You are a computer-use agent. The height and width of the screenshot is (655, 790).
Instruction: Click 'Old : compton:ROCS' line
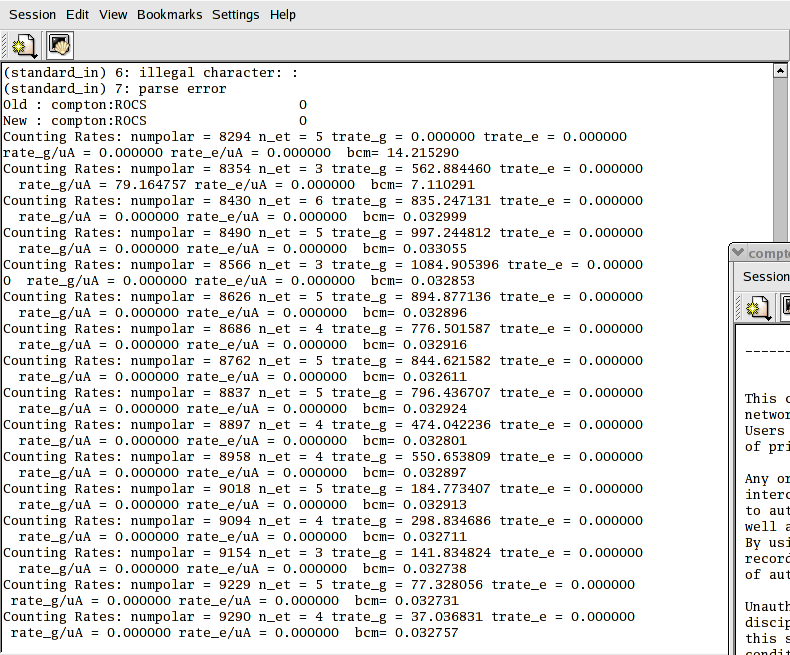point(155,105)
